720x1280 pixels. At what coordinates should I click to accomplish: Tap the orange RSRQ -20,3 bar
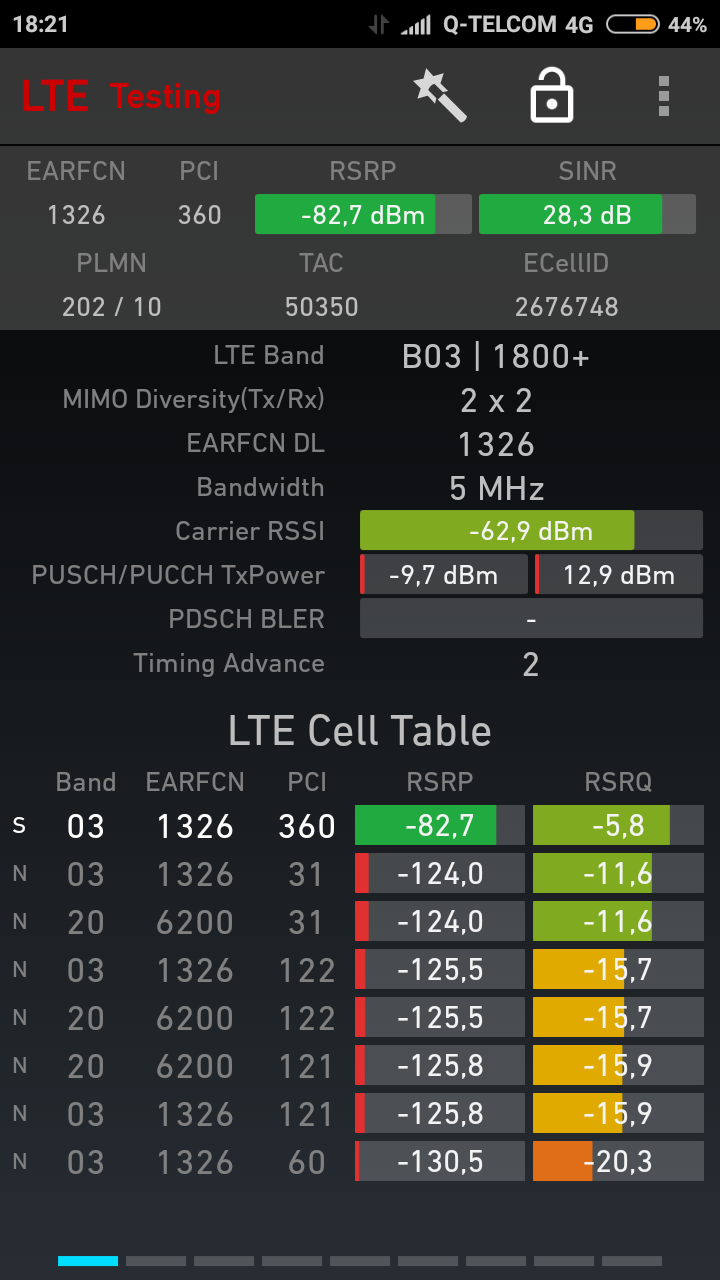click(x=618, y=1162)
